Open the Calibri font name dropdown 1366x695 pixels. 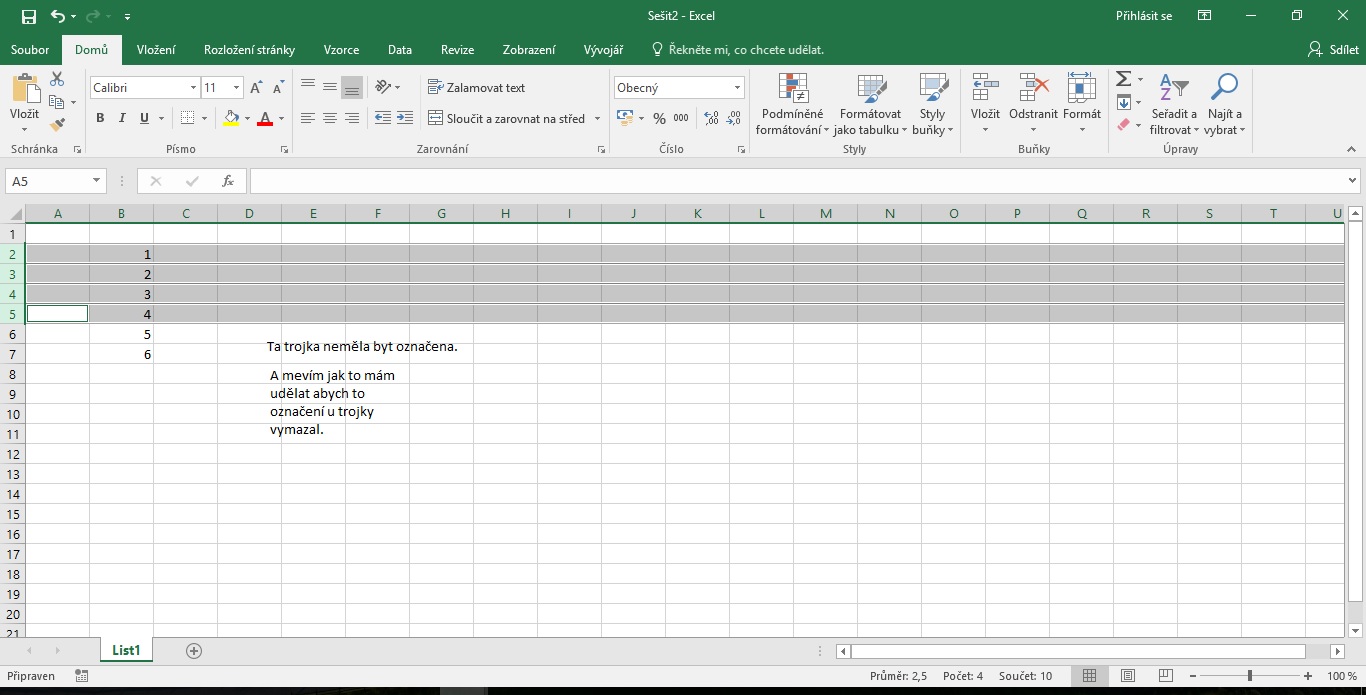193,88
